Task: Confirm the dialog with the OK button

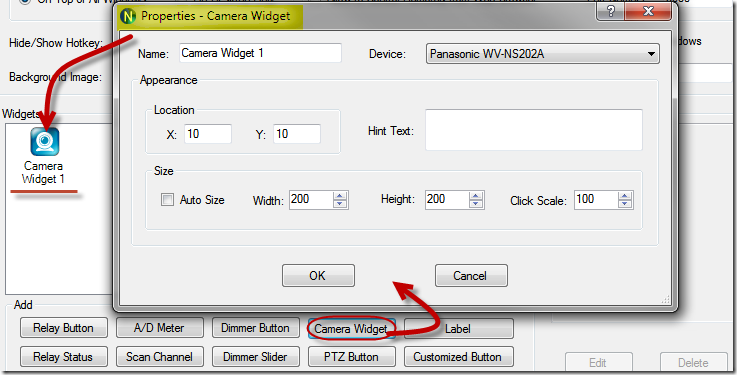Action: (x=318, y=276)
